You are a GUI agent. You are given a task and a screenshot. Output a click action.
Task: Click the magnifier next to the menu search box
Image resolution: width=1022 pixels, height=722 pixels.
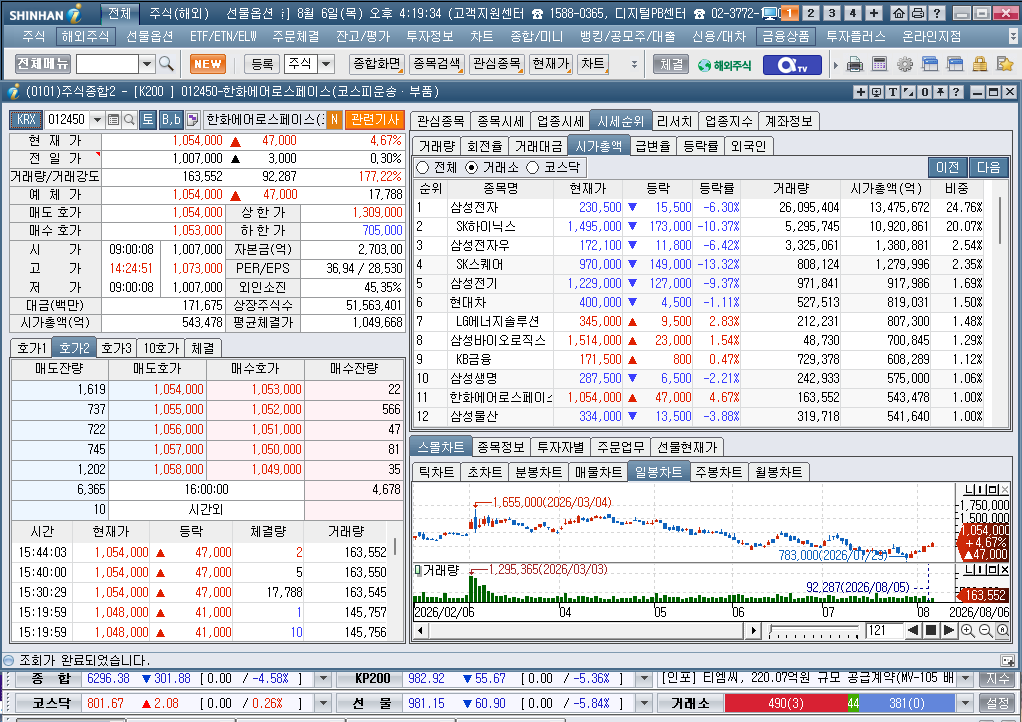click(167, 64)
